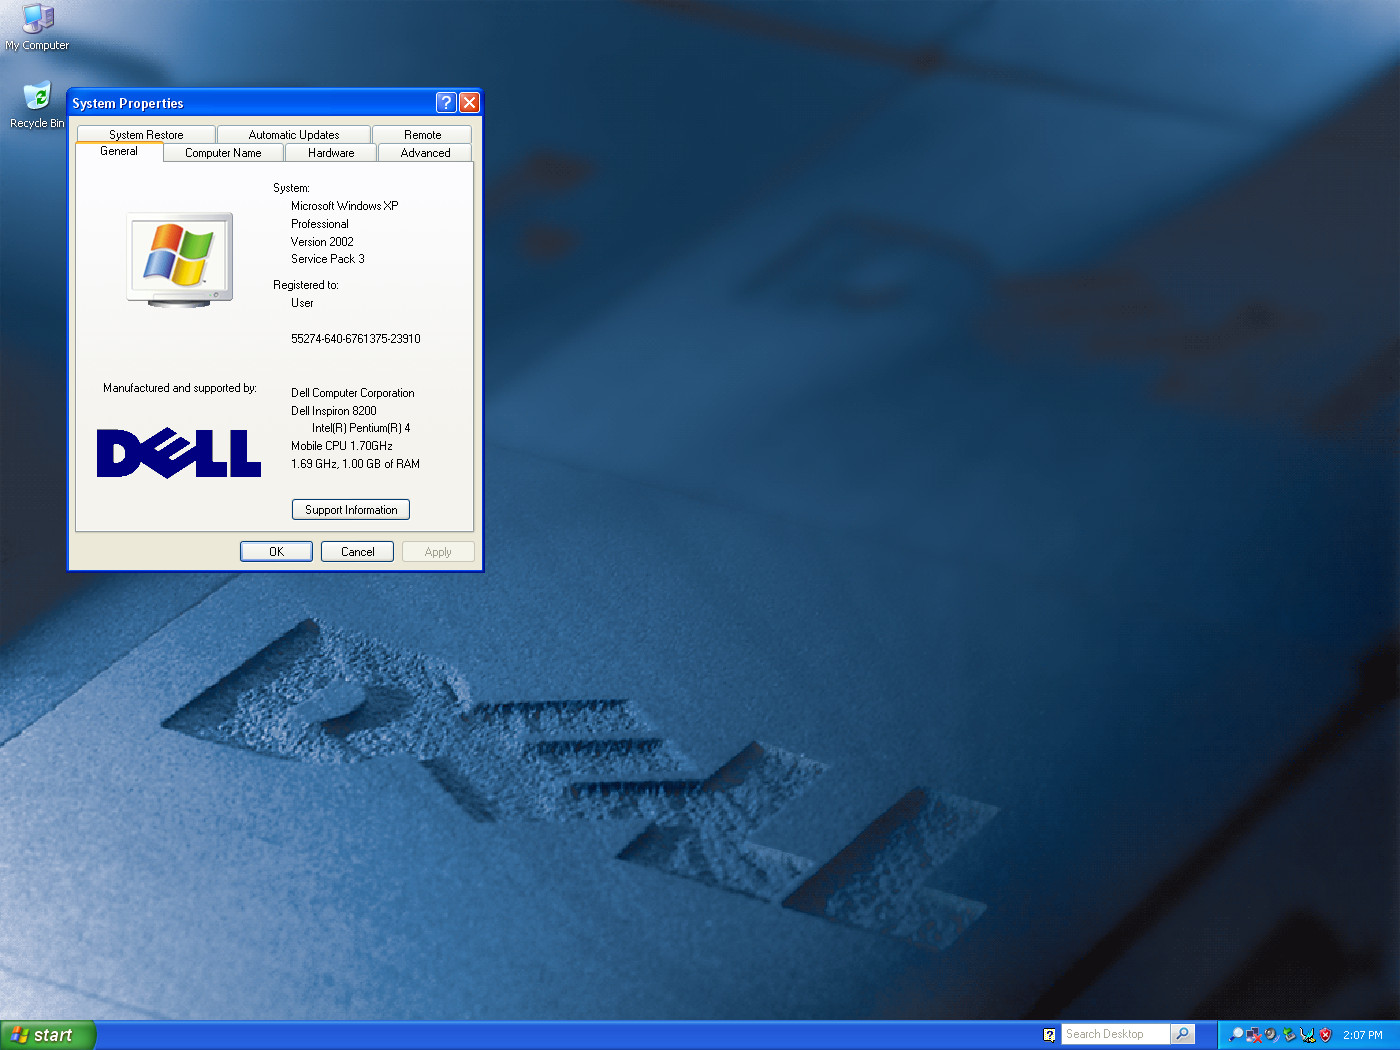This screenshot has width=1400, height=1050.
Task: Click the System: label
Action: [292, 188]
